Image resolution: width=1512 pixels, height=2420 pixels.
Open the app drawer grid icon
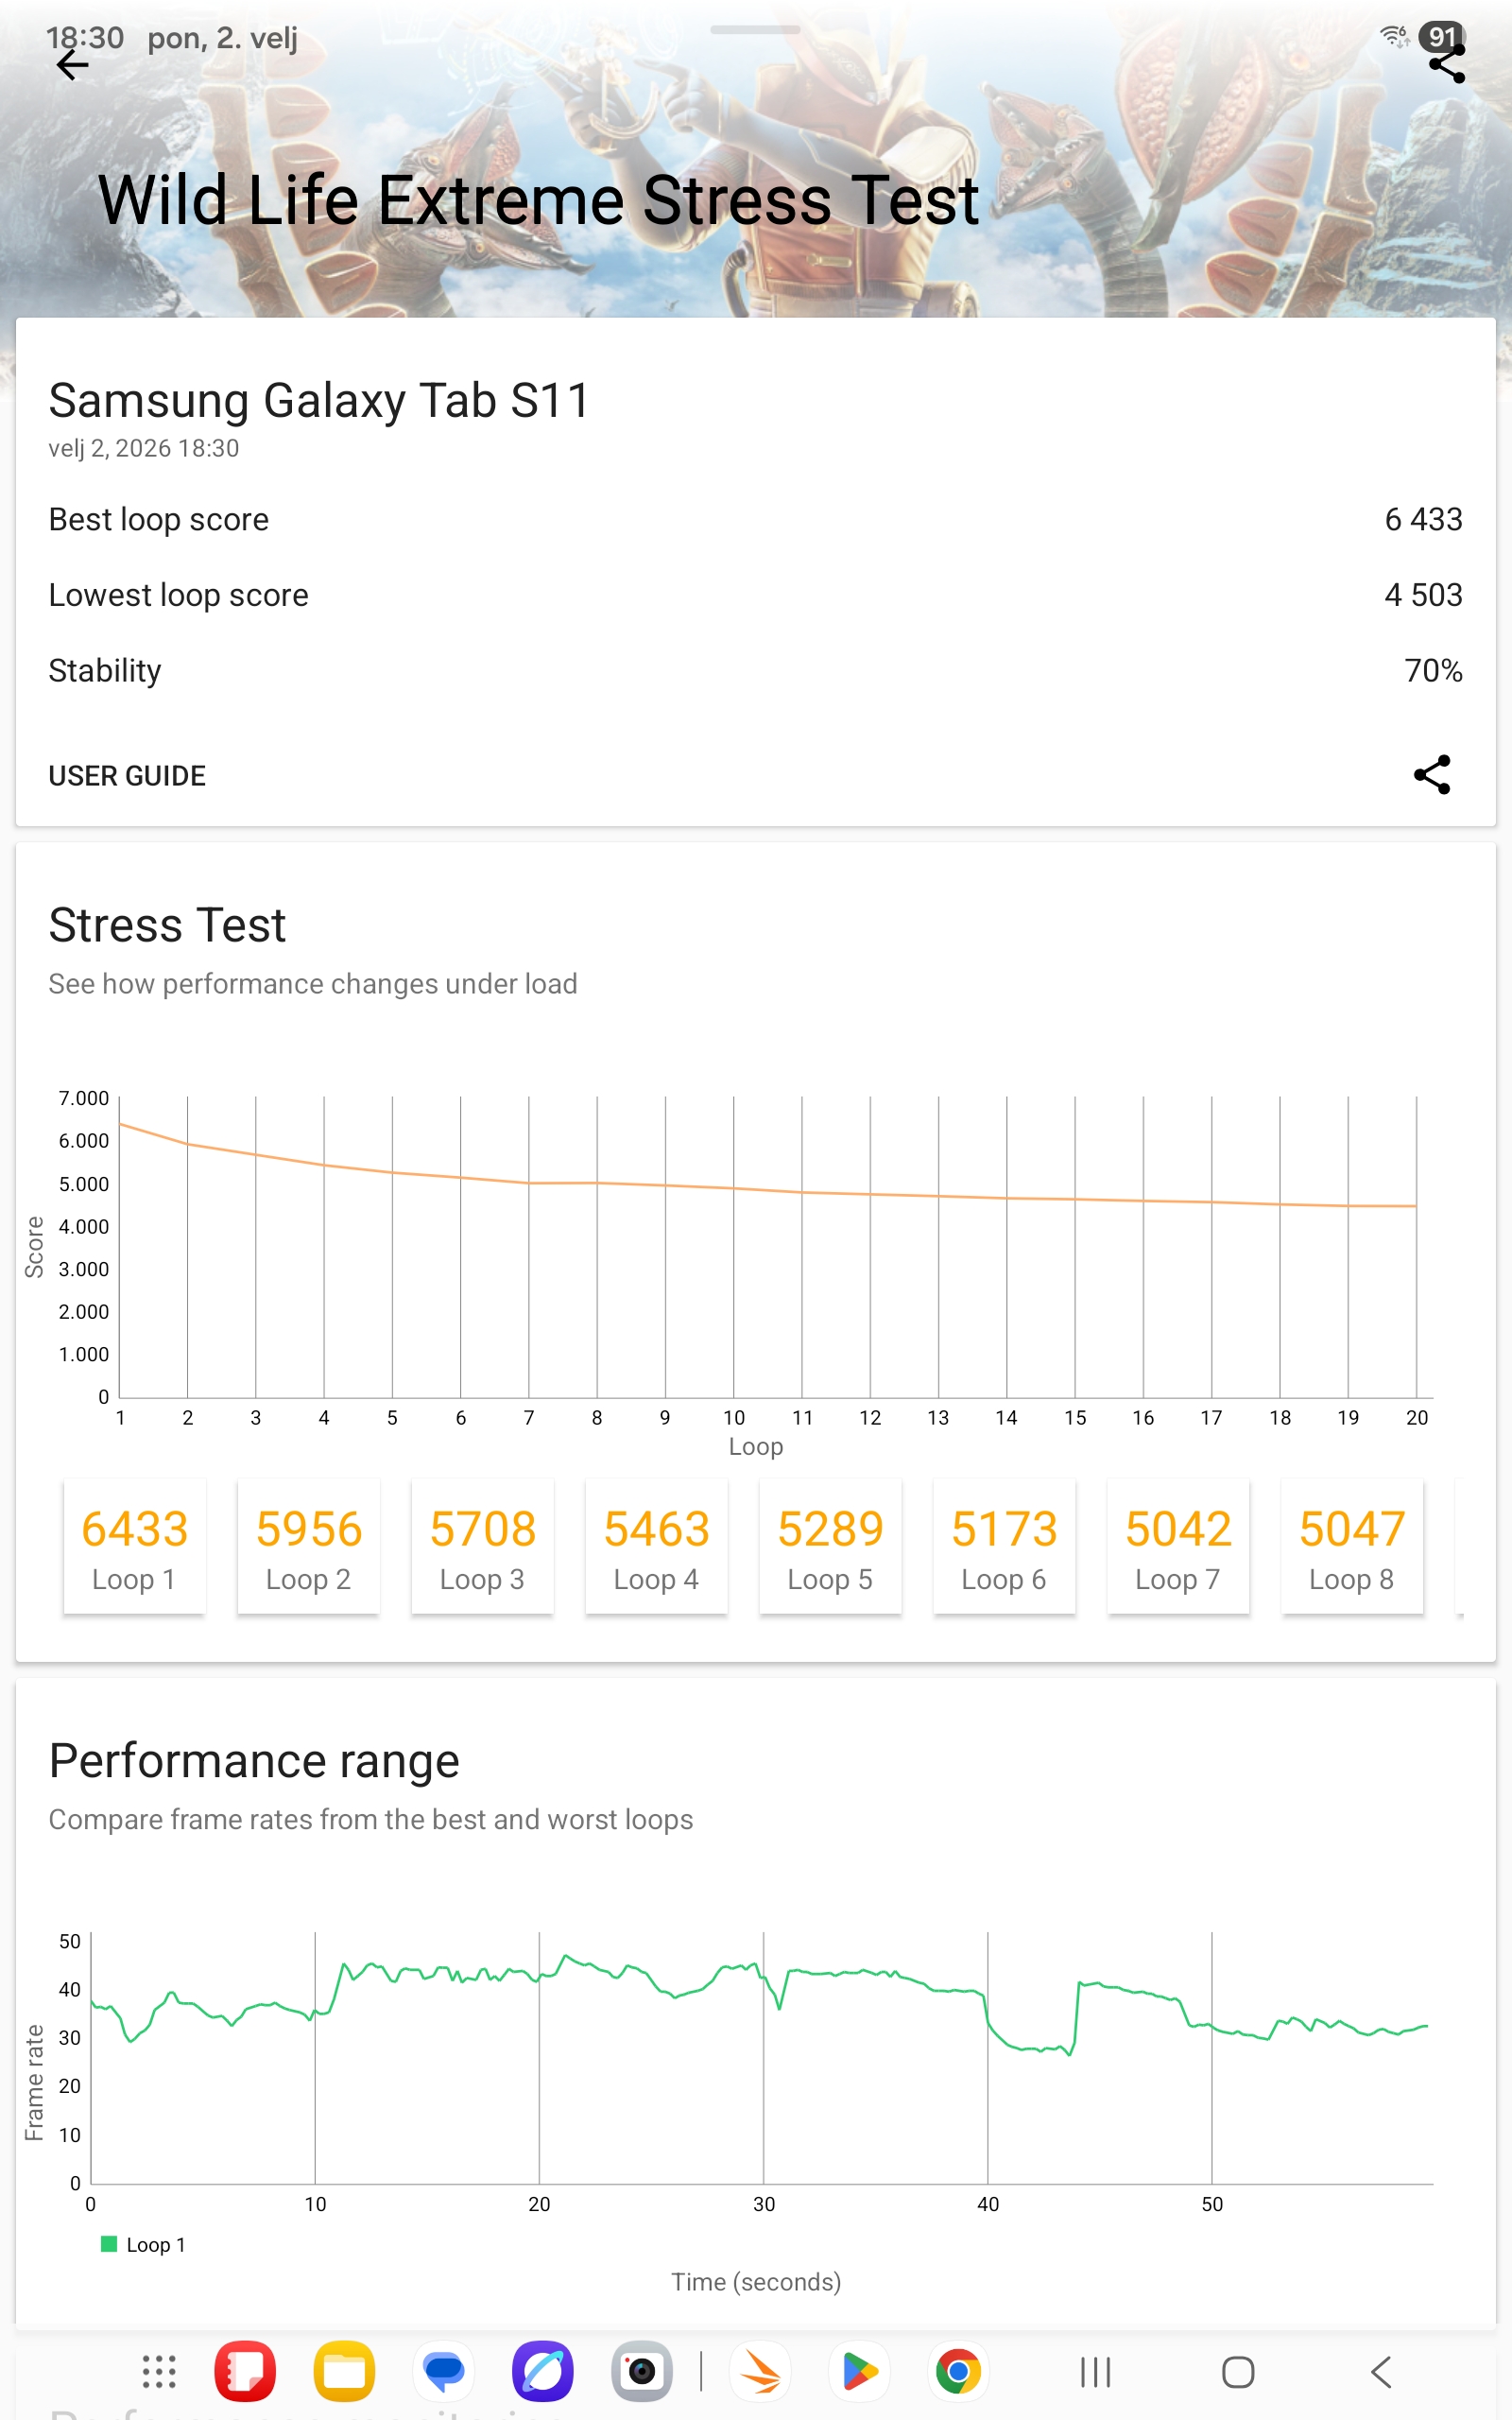pos(159,2371)
